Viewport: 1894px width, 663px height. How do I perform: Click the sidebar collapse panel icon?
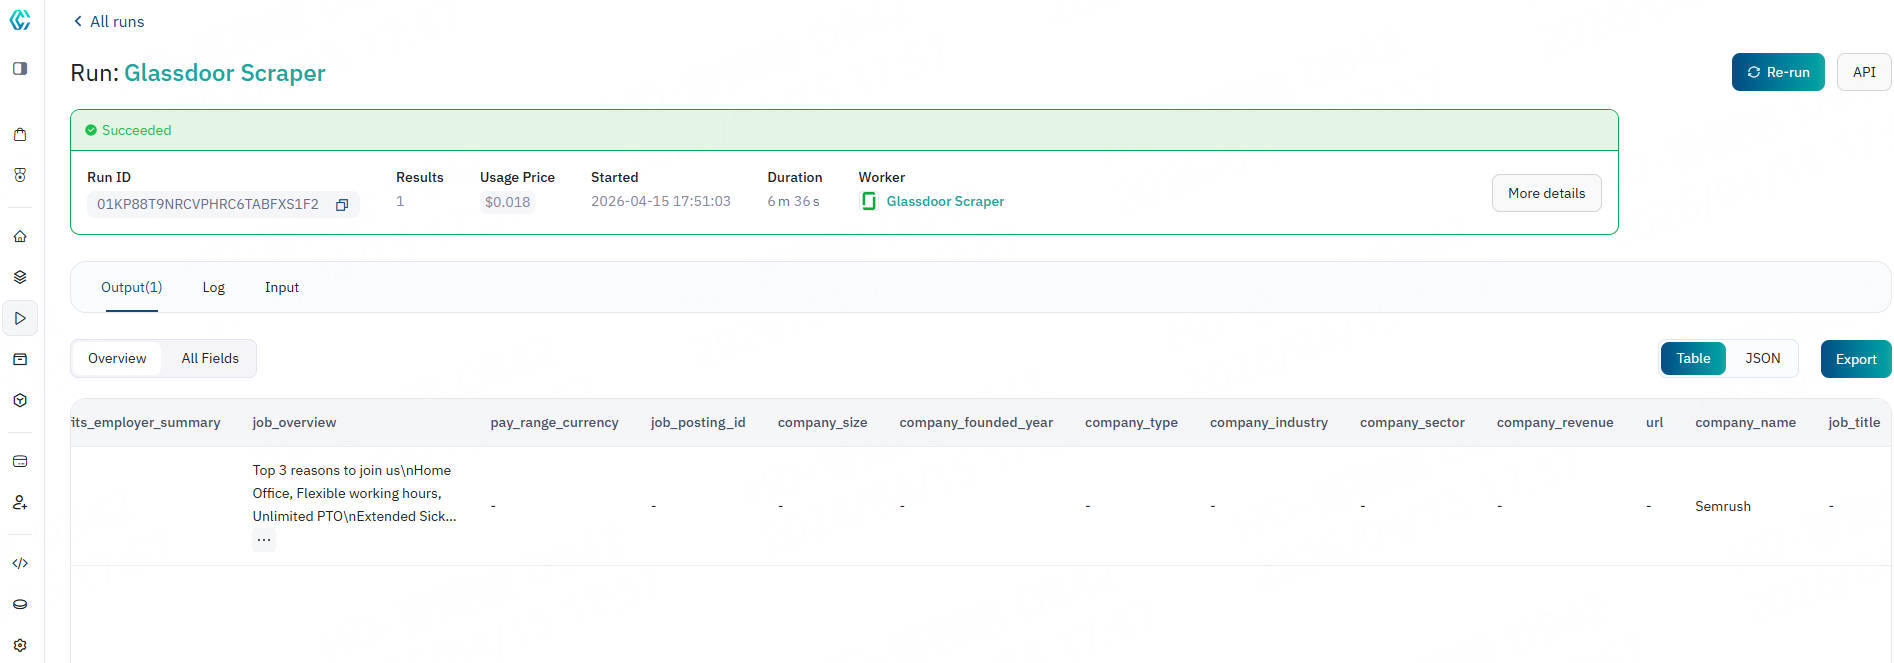20,69
